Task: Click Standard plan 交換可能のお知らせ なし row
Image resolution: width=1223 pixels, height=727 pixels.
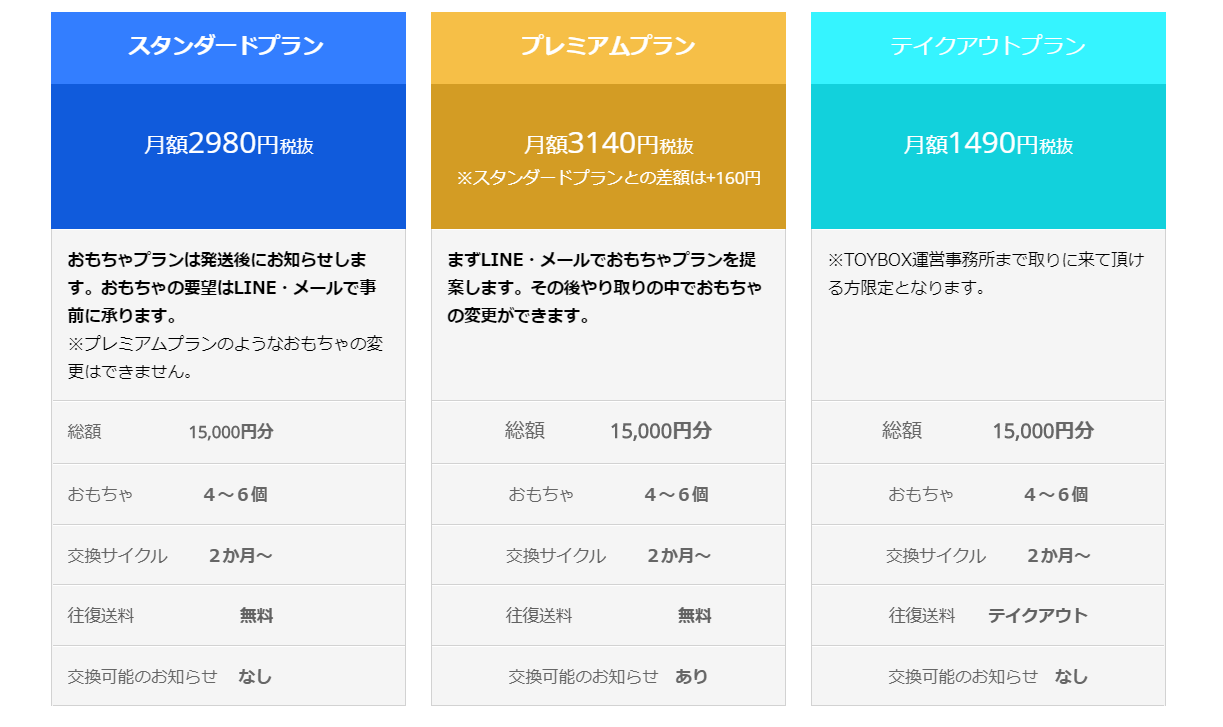Action: [x=228, y=676]
